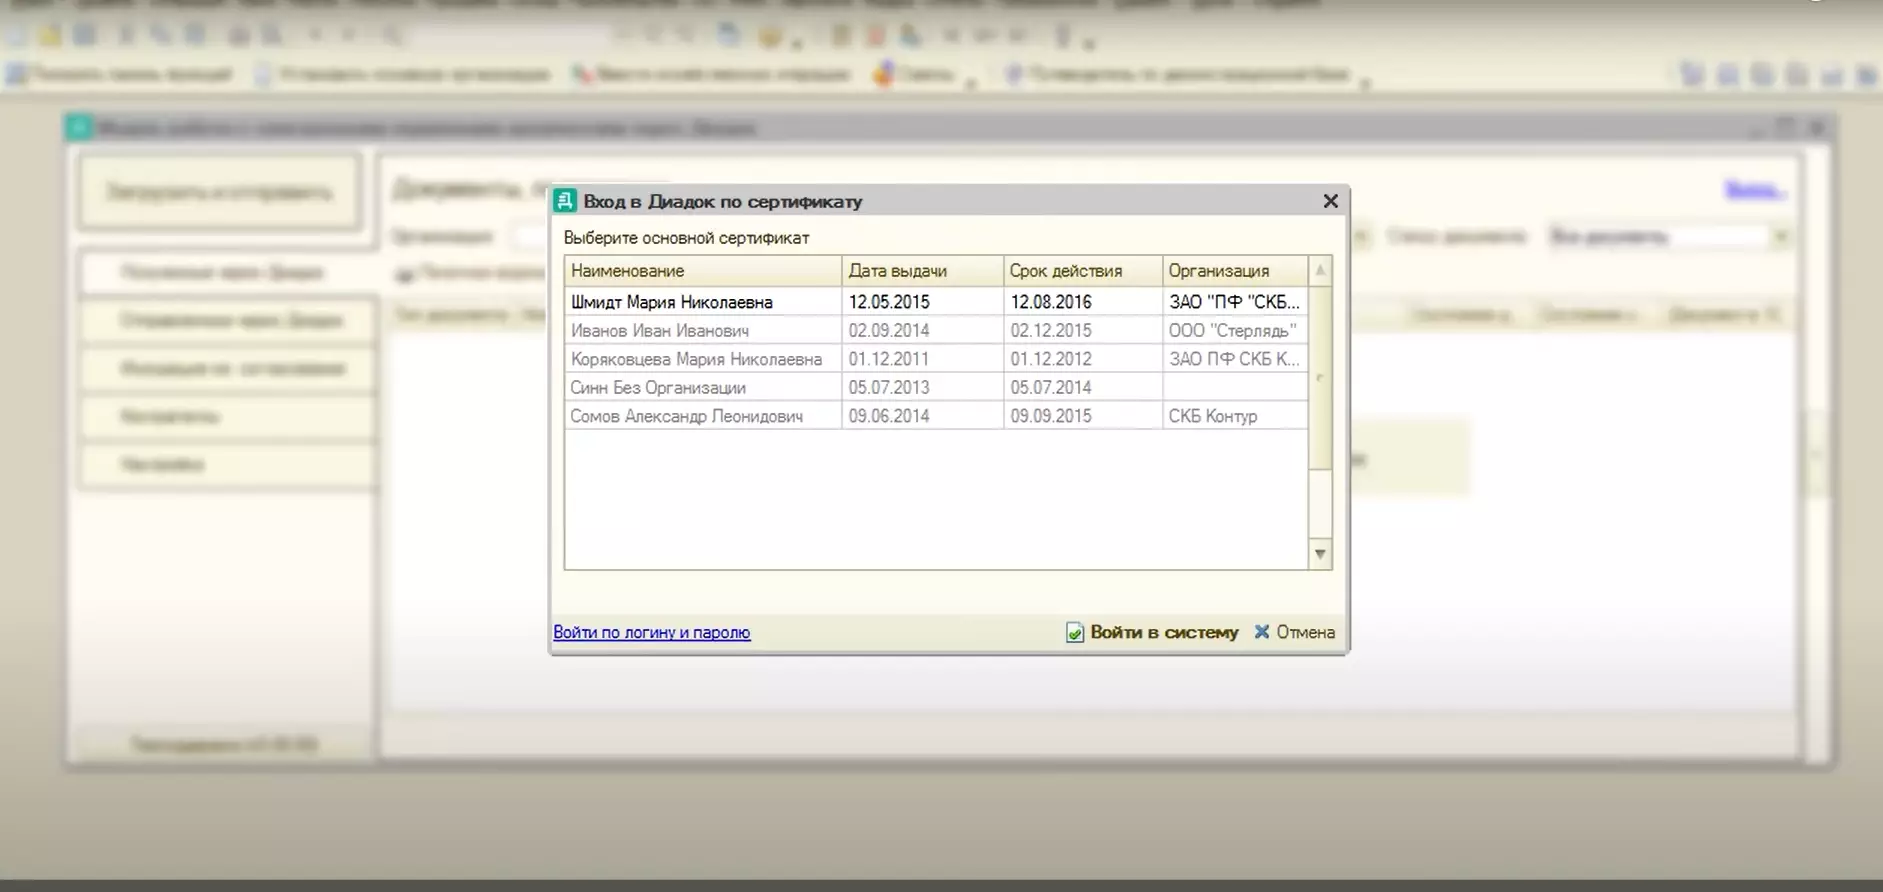Open 'Контрагенты' in the background sidebar

[228, 417]
